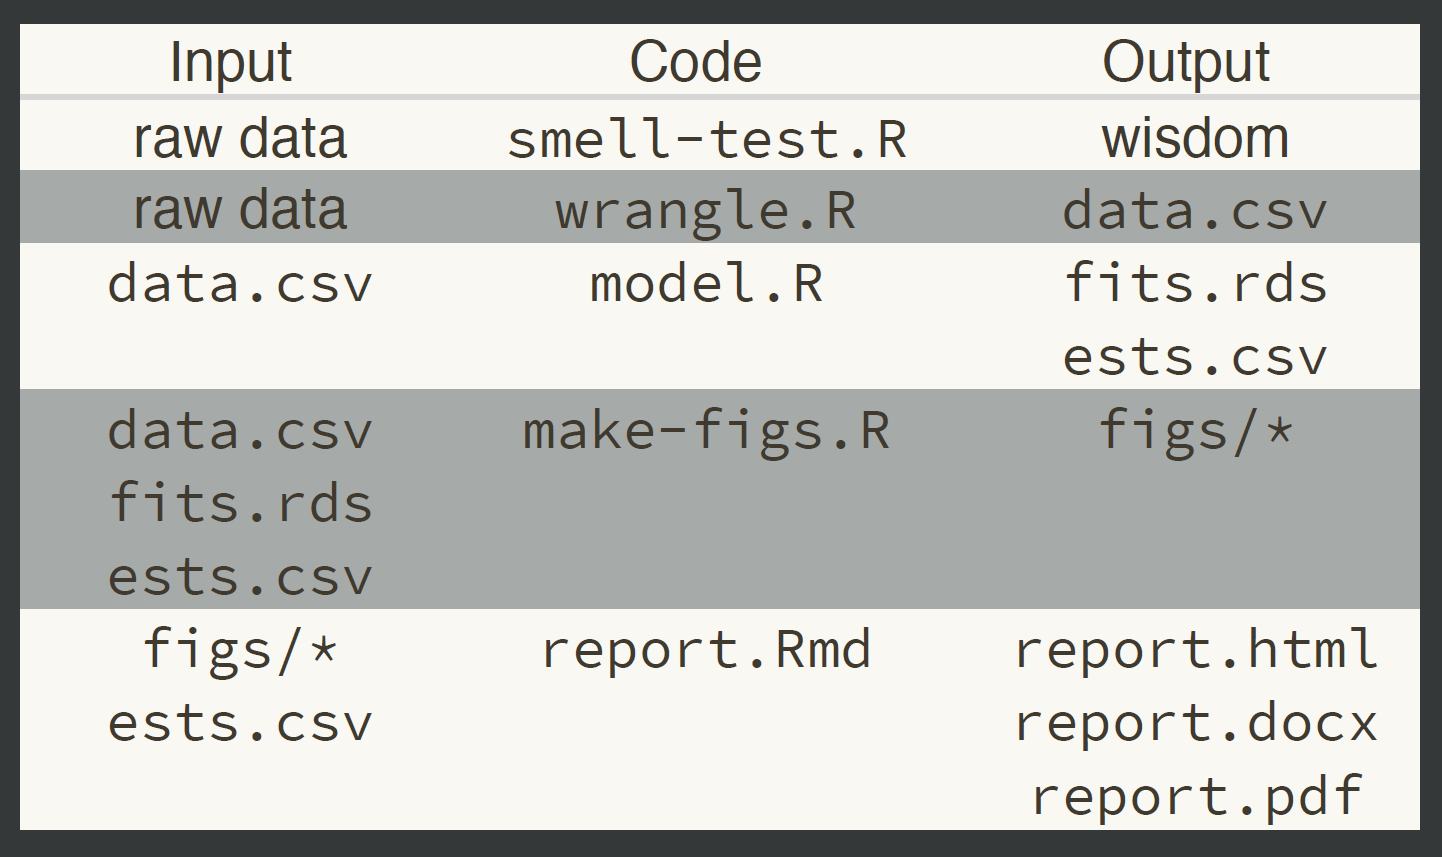Click data.csv in the Output column

point(1195,211)
